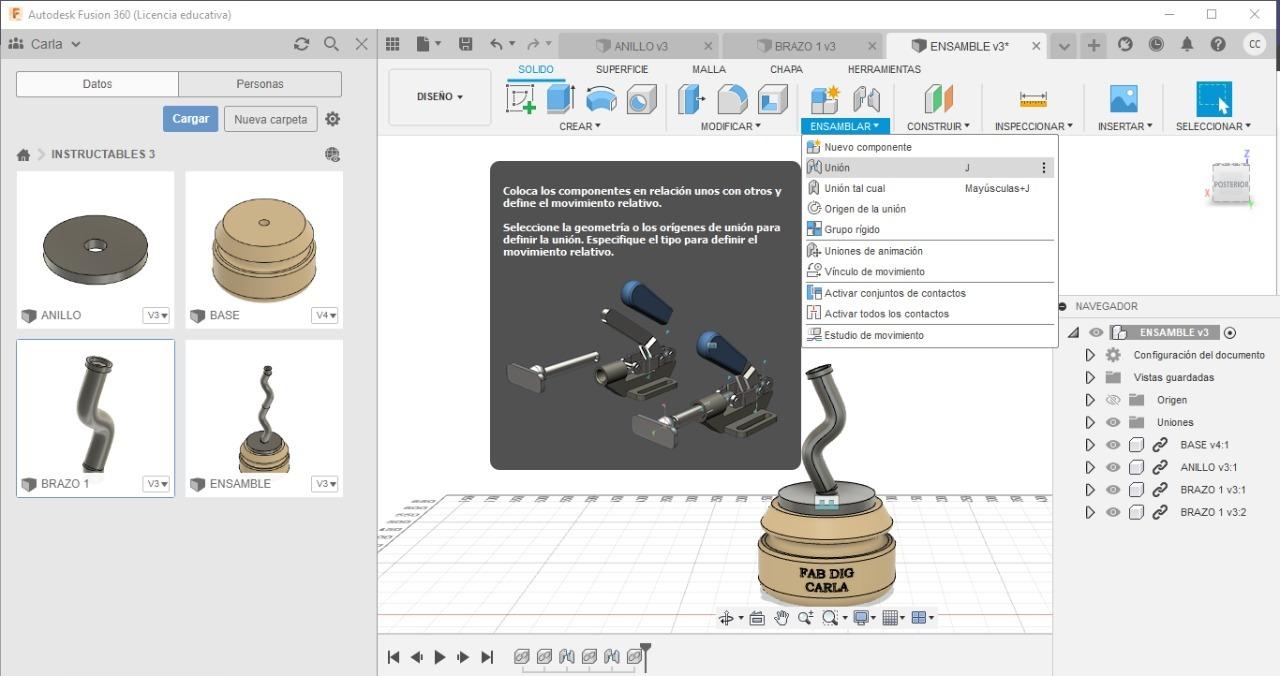
Task: Open the INSPECCIONAR dropdown menu
Action: [1033, 126]
